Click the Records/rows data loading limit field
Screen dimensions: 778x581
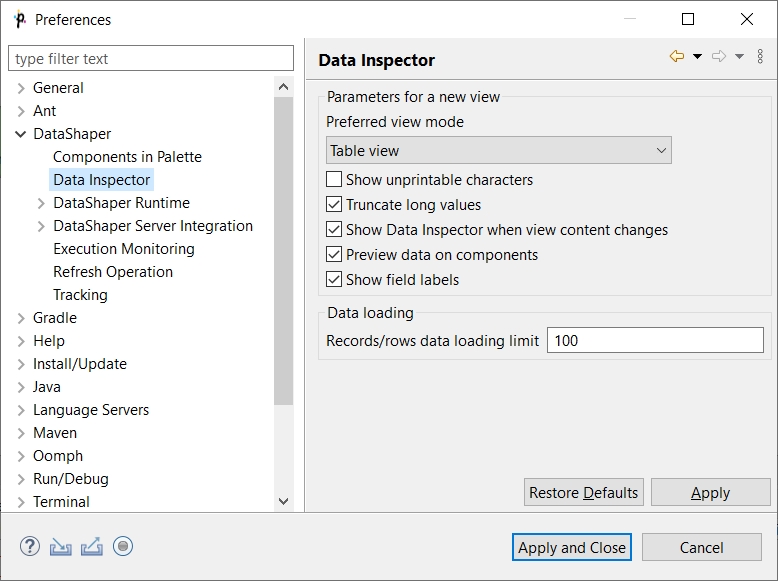point(655,340)
